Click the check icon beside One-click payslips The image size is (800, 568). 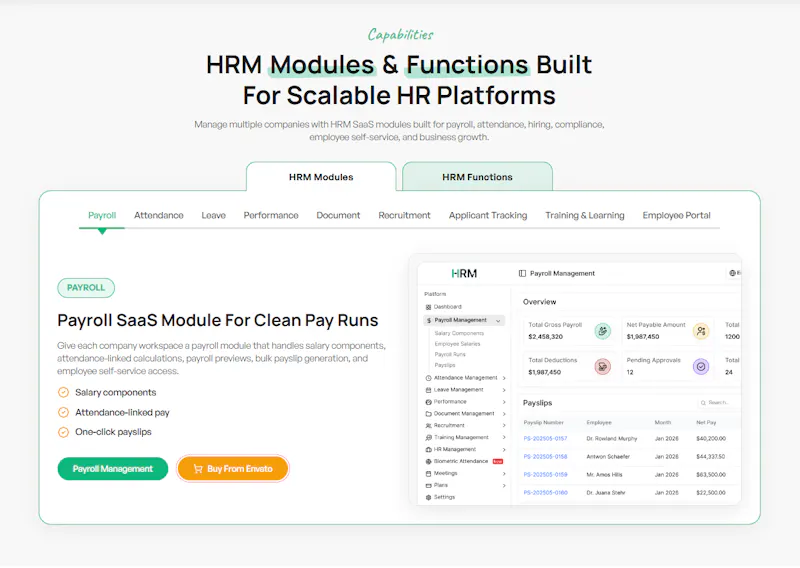[x=63, y=432]
